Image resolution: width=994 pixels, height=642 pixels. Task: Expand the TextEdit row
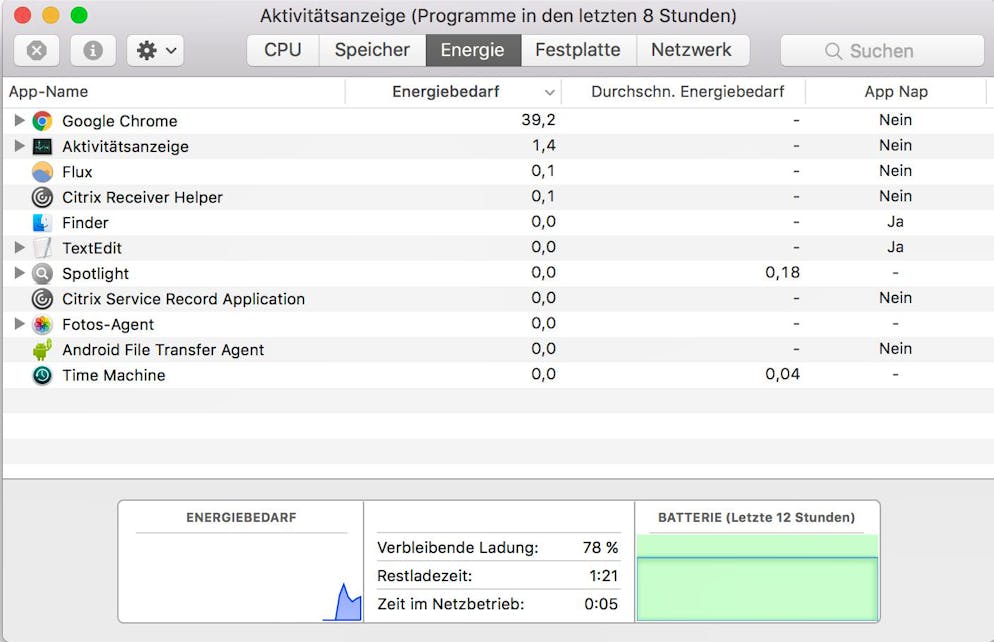point(20,247)
